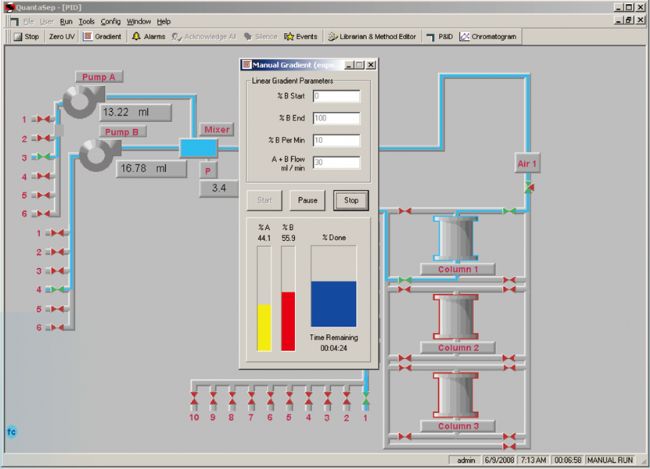Viewport: 650px width, 469px height.
Task: Open the Tools menu
Action: 87,21
